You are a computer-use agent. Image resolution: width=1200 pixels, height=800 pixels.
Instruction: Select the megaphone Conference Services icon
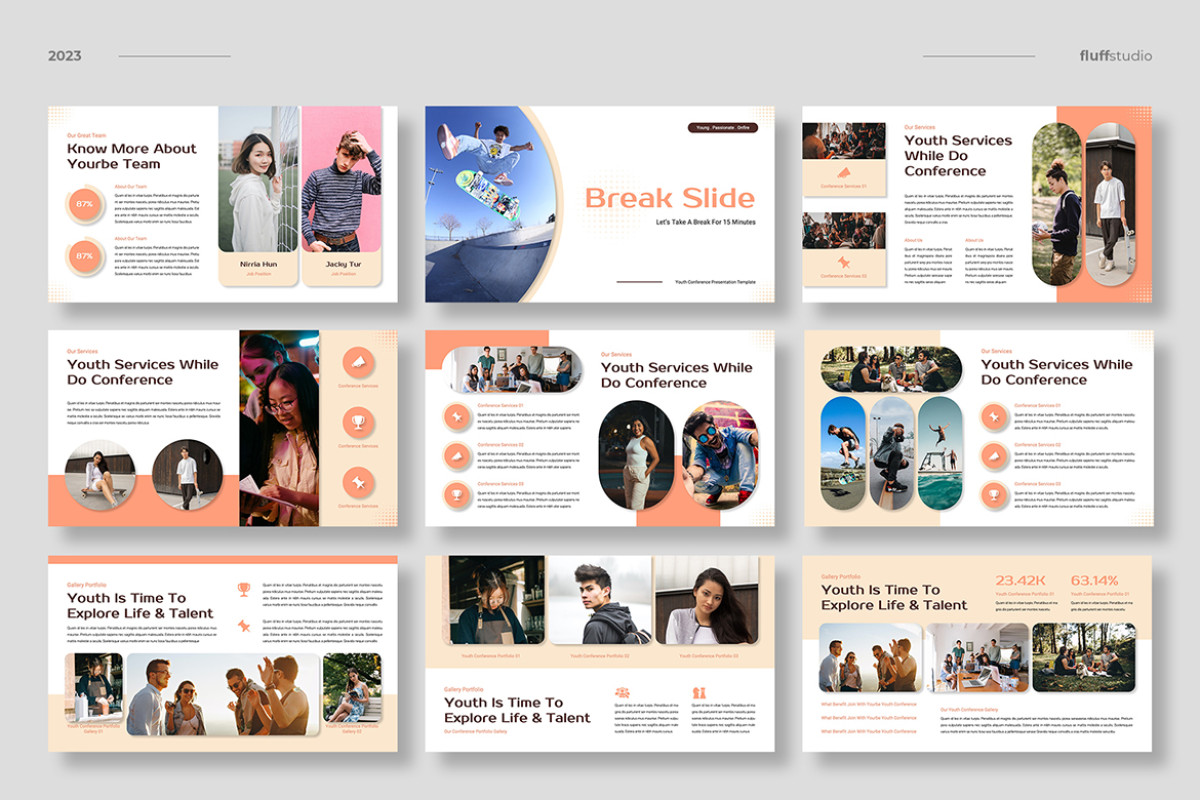pos(357,362)
